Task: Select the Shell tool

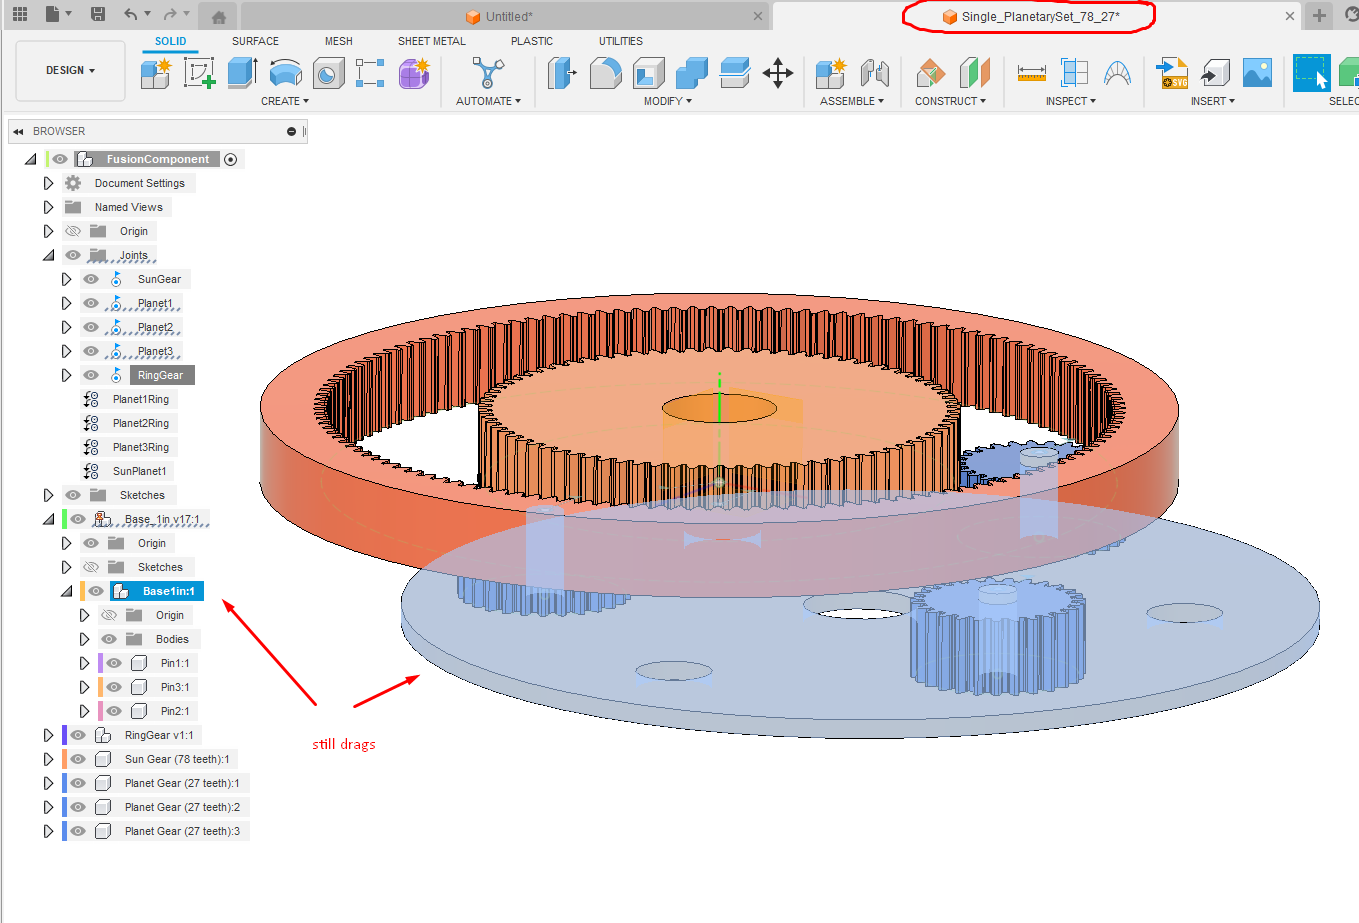Action: coord(649,73)
